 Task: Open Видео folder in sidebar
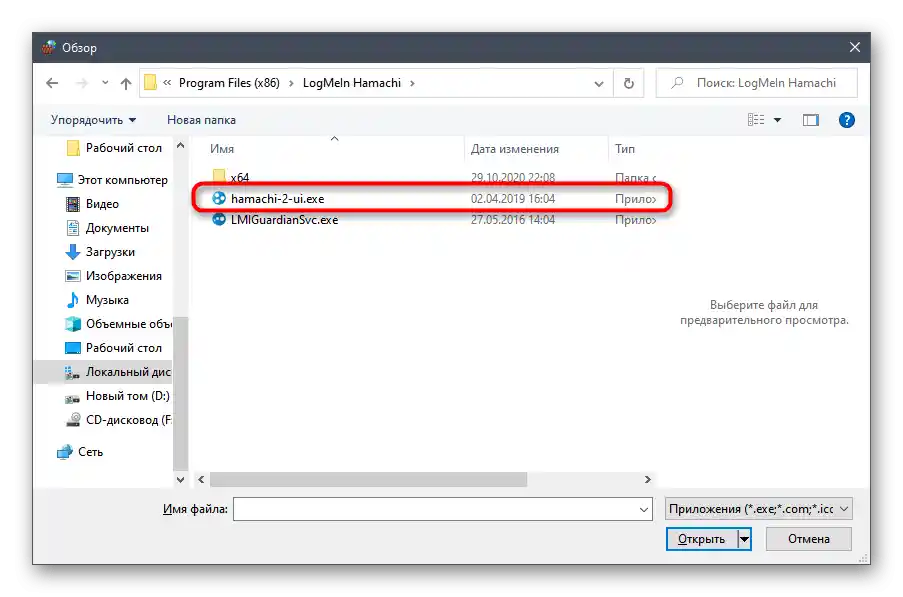102,204
